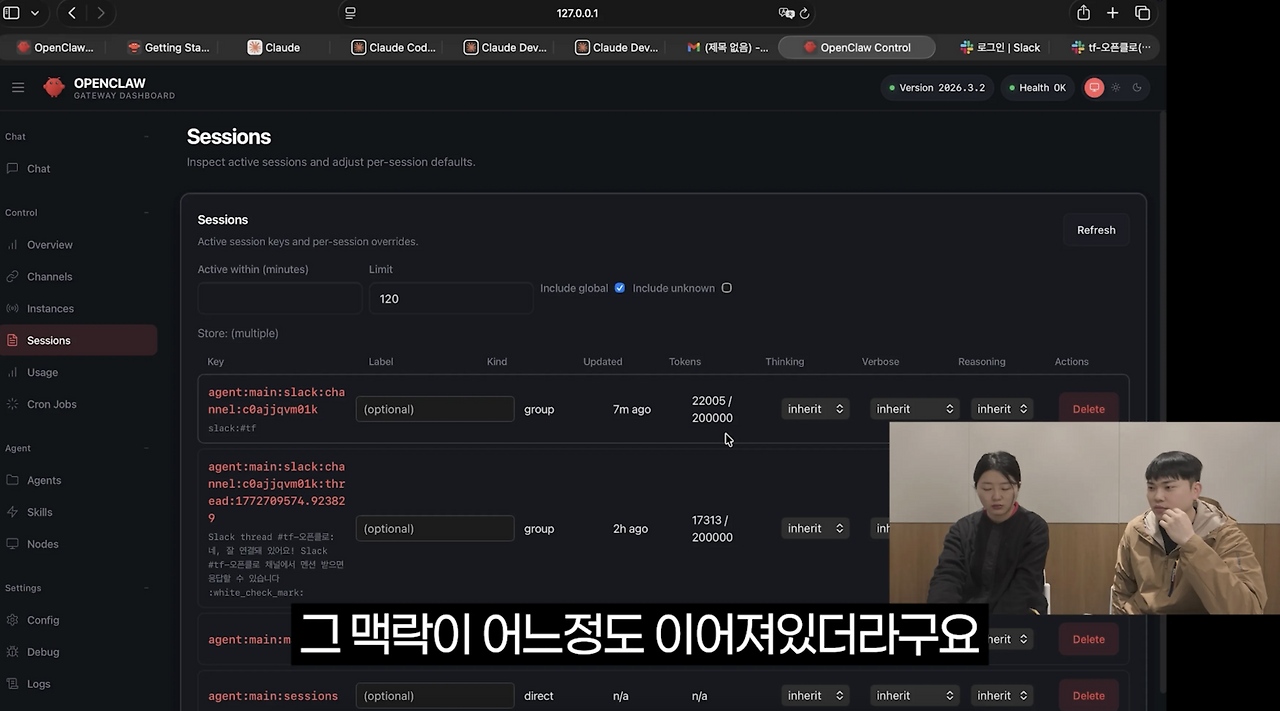Image resolution: width=1280 pixels, height=711 pixels.
Task: Select Skills under the Agent section
Action: (x=41, y=512)
